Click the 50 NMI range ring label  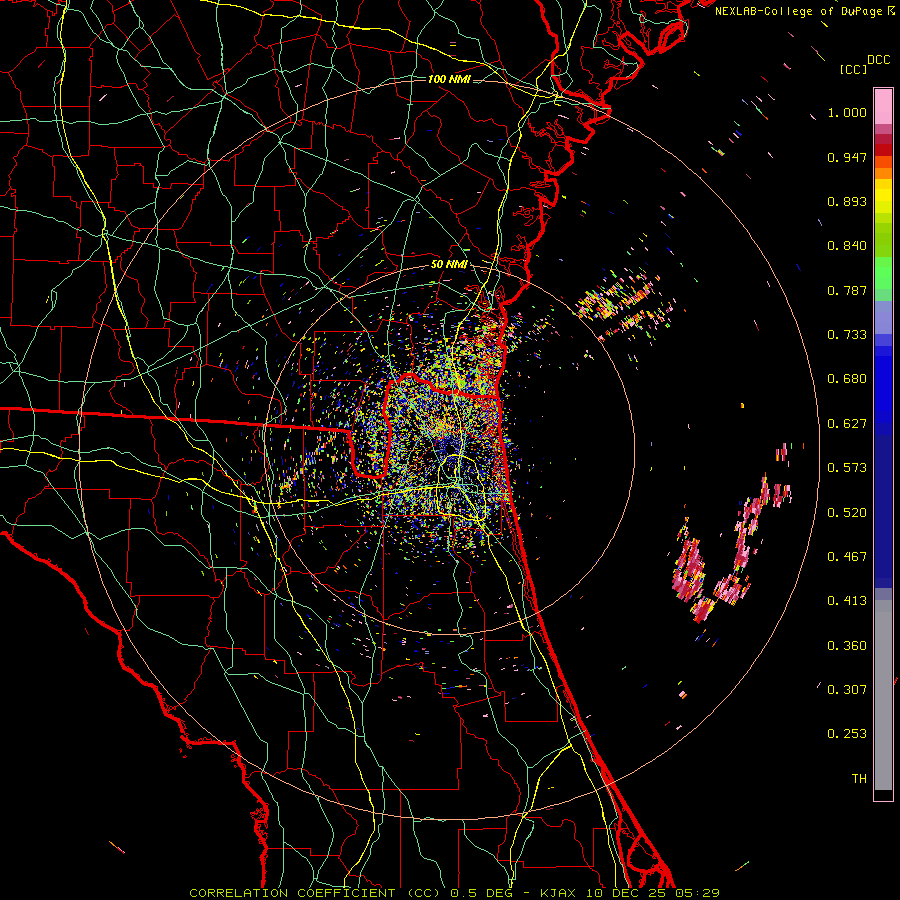tap(449, 265)
